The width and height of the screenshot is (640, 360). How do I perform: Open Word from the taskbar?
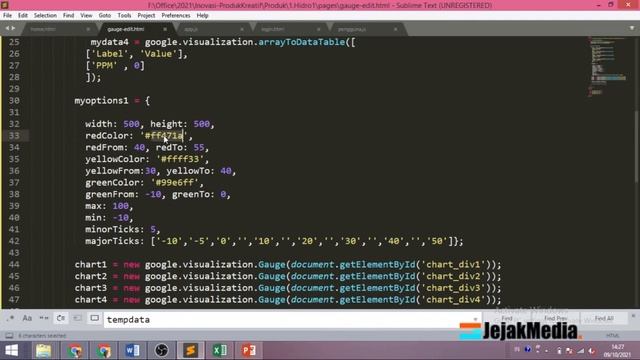pos(133,351)
